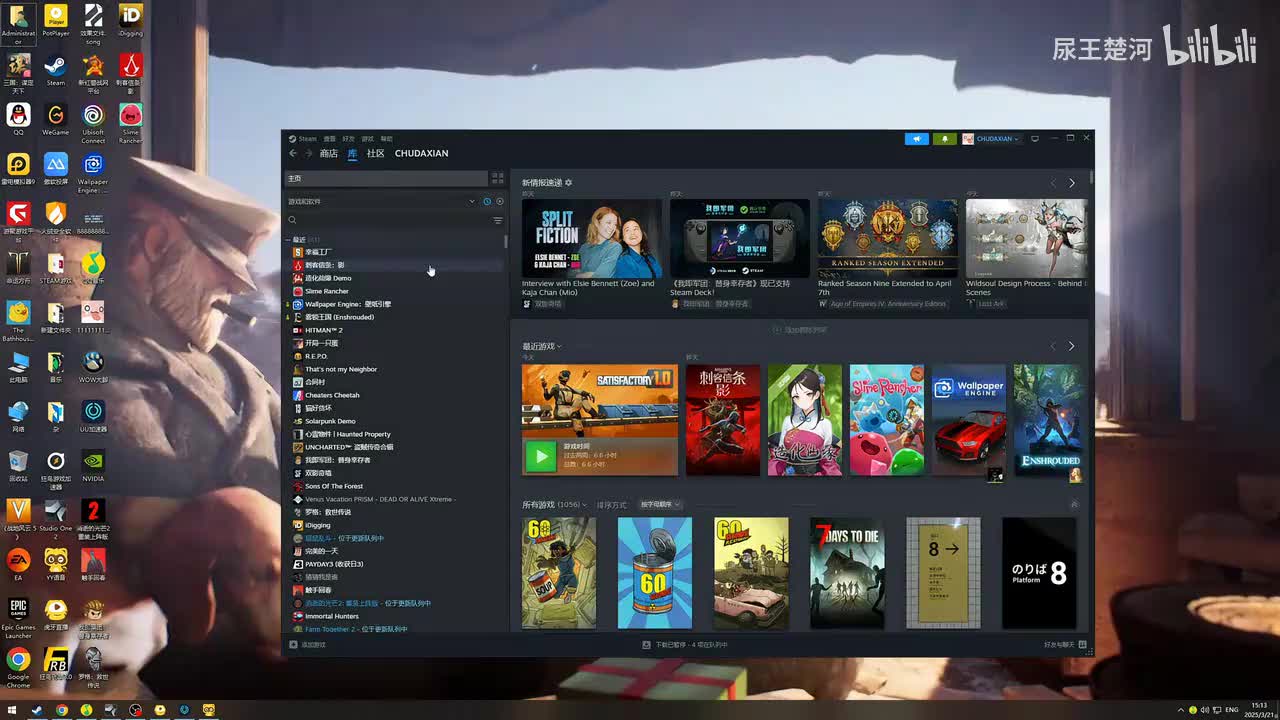Switch library to grid collections view
1280x720 pixels.
(497, 178)
